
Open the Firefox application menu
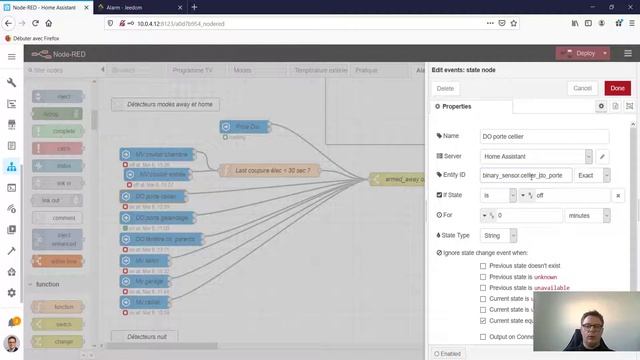[631, 23]
